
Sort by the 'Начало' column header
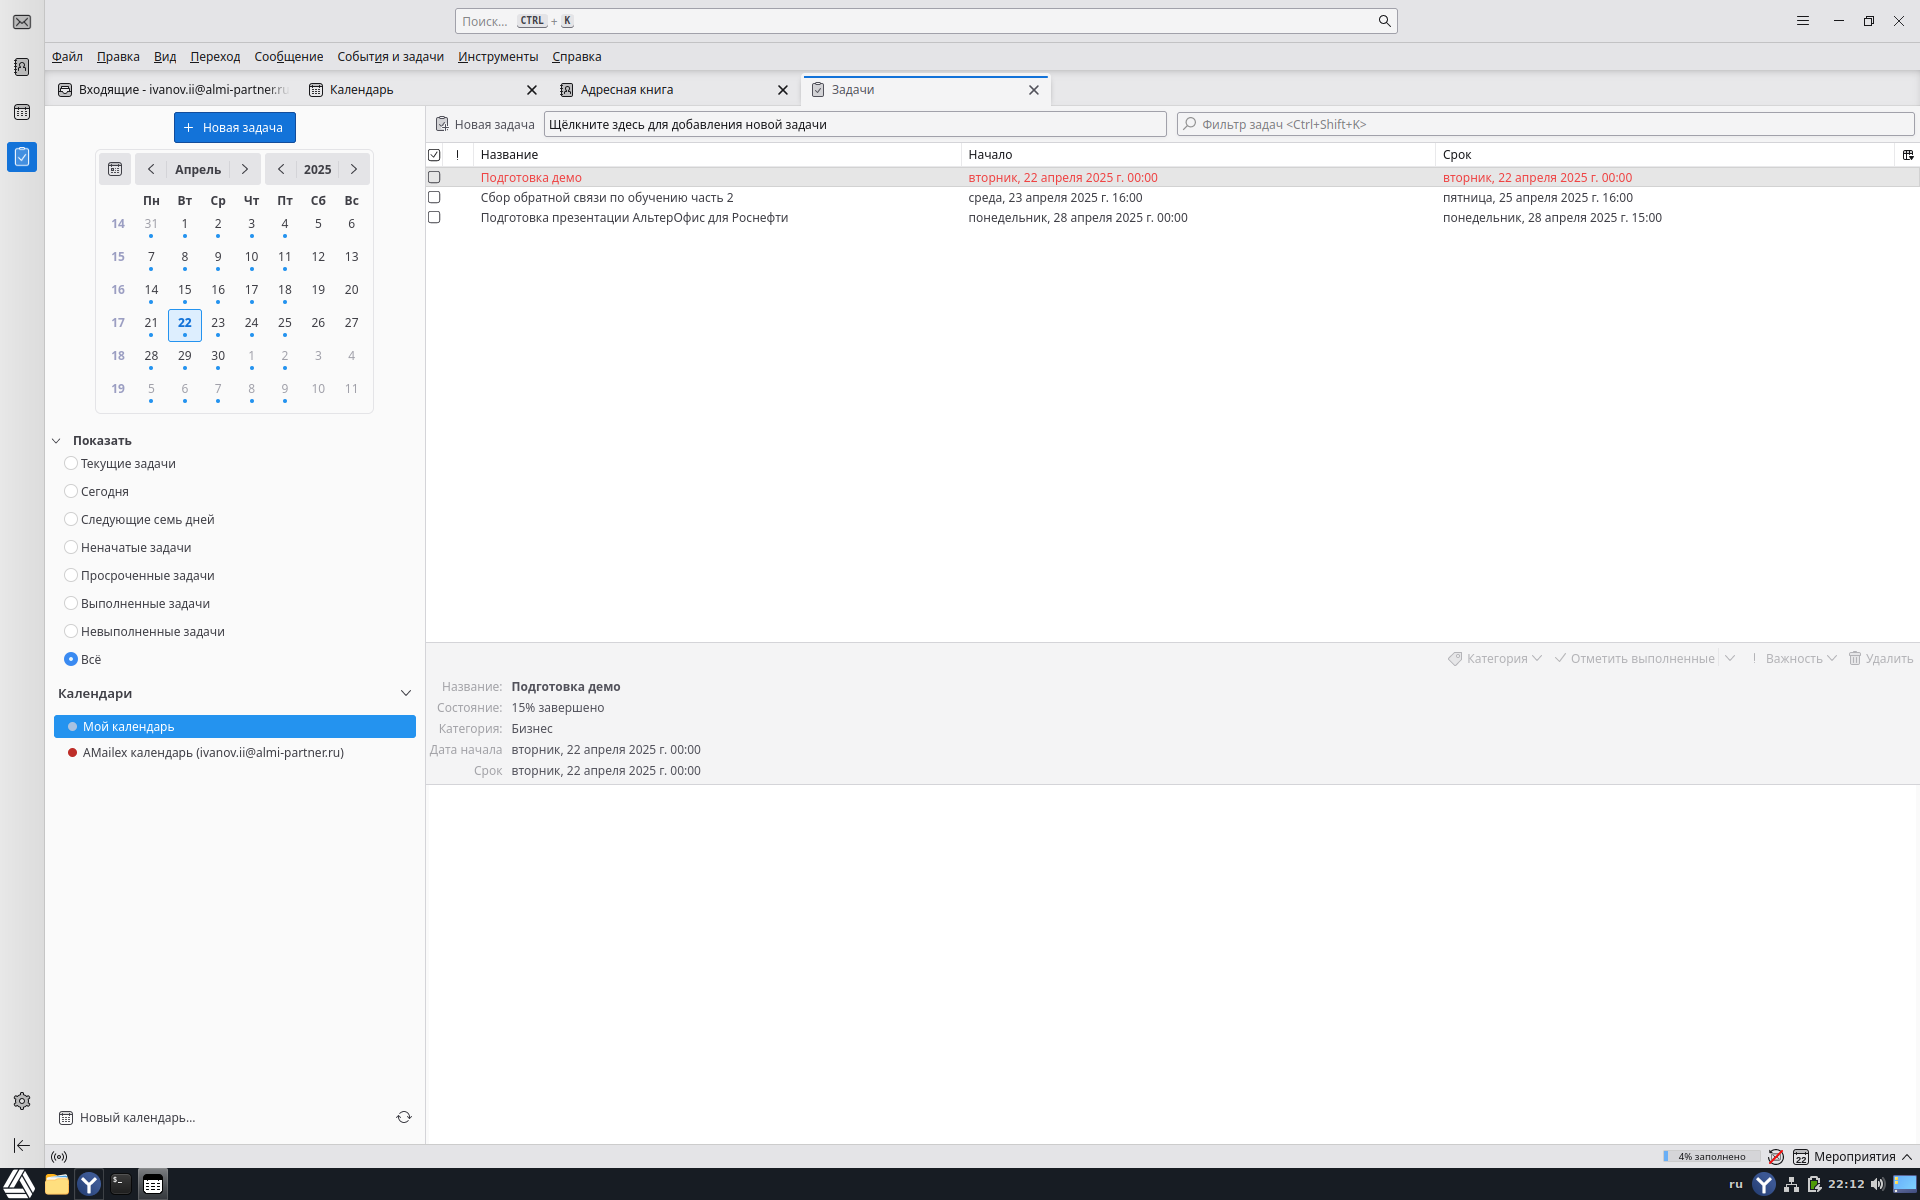[x=1198, y=155]
